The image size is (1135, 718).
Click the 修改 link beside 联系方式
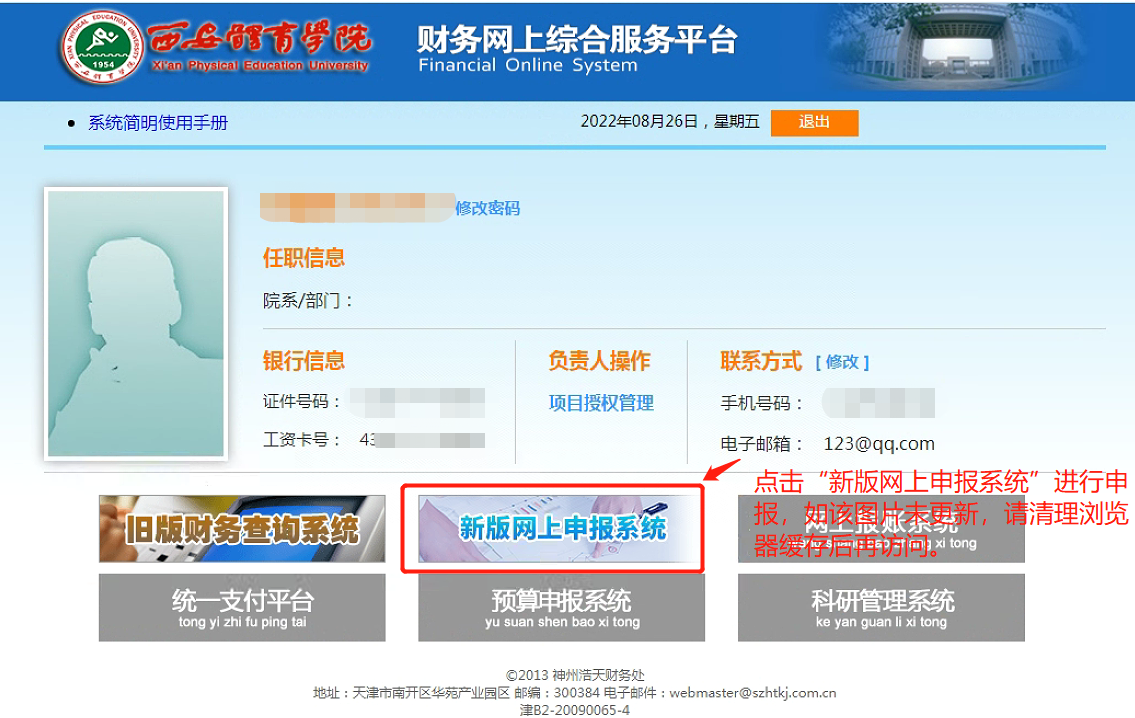[x=842, y=362]
